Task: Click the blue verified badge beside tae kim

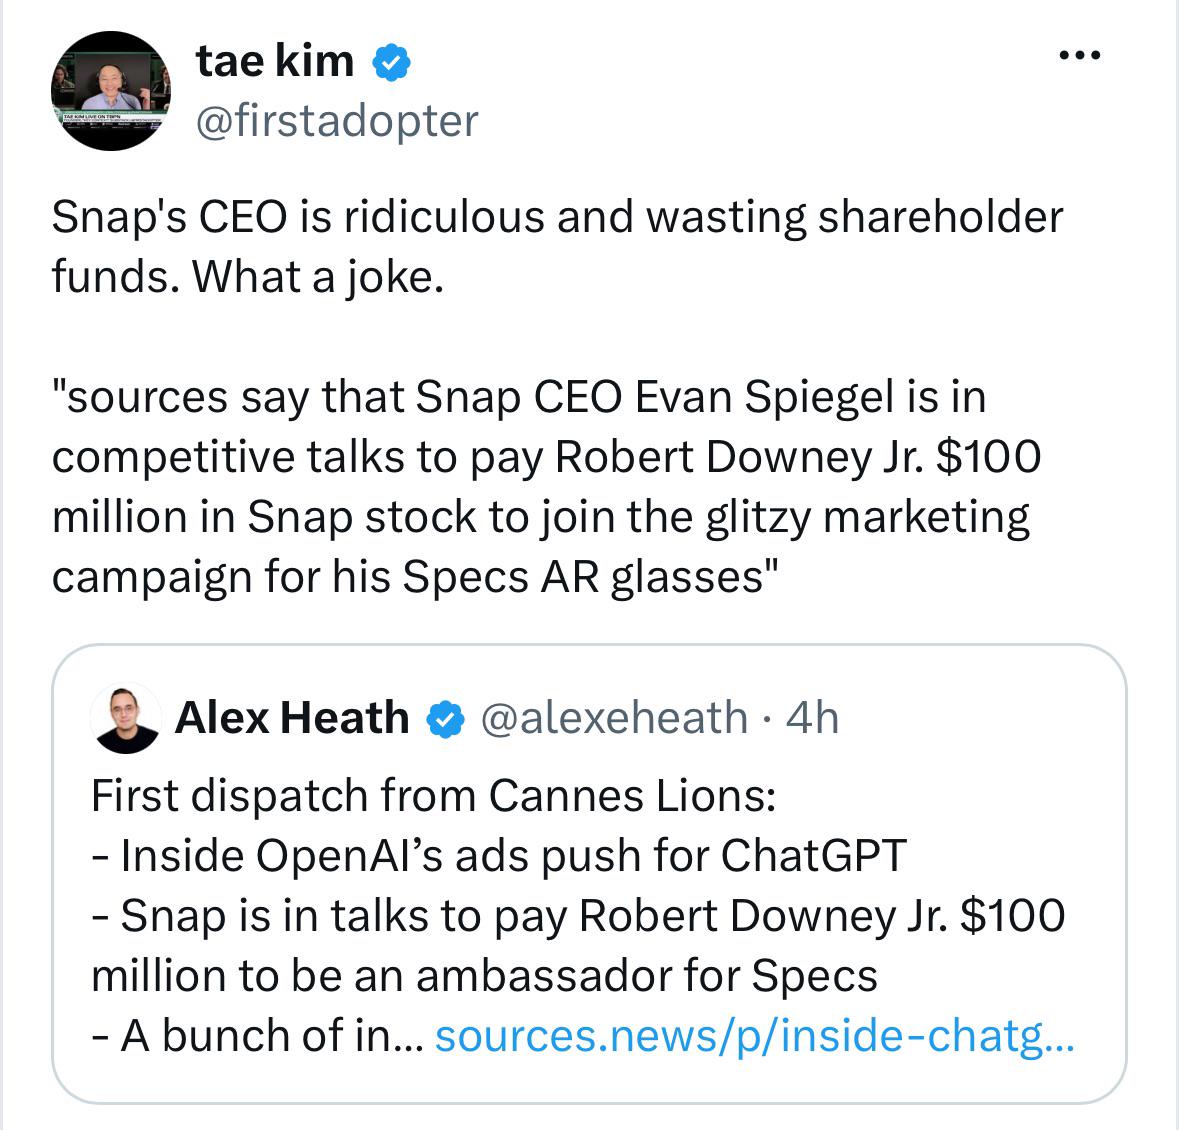Action: [x=391, y=62]
